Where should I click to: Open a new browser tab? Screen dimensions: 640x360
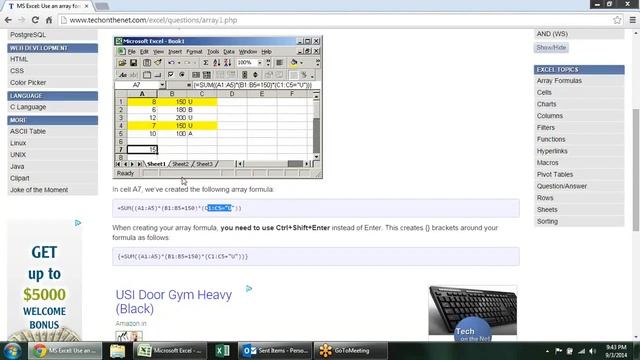click(x=102, y=6)
